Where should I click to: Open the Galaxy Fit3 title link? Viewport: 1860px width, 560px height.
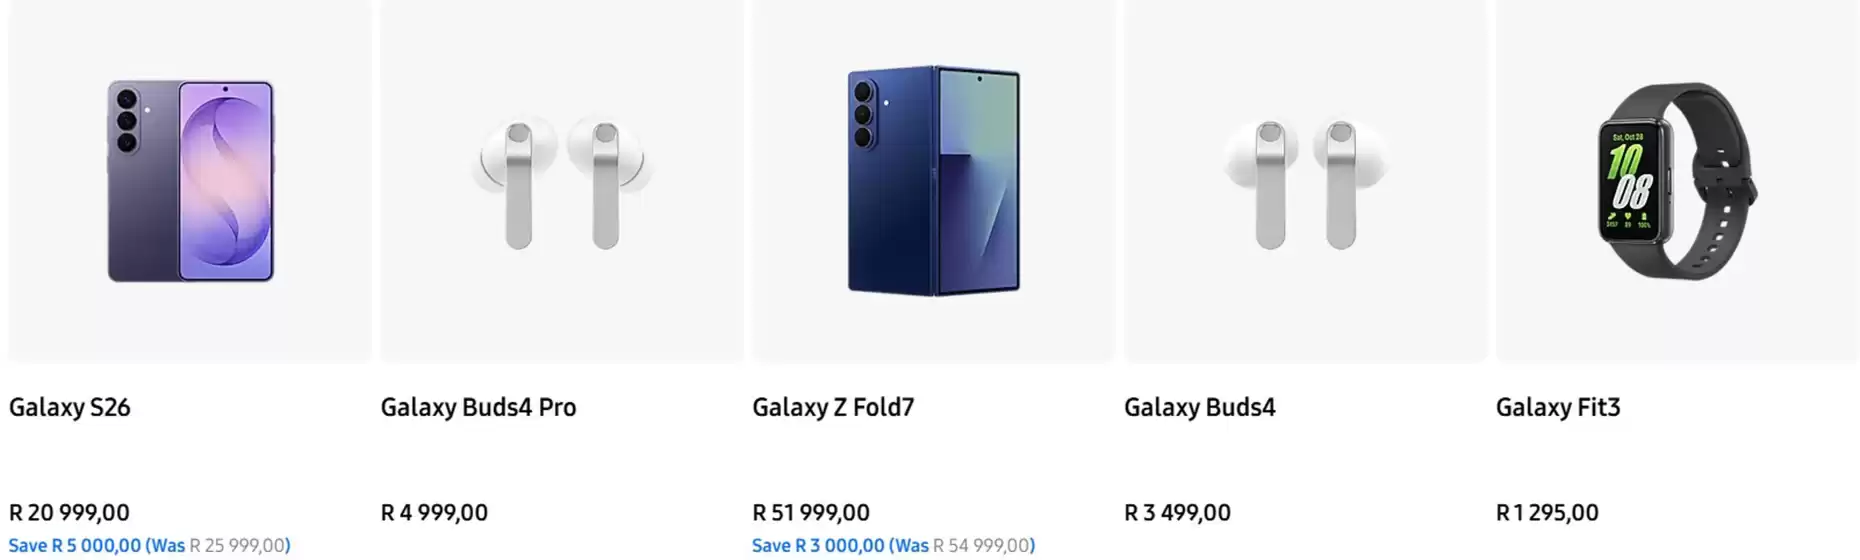(1557, 407)
